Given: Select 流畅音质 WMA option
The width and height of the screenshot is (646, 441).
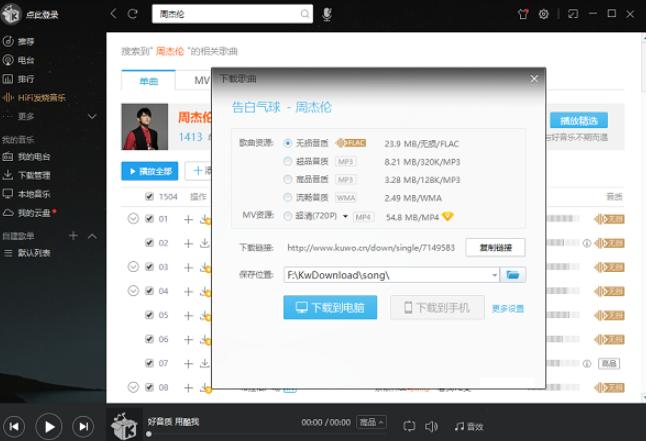Looking at the screenshot, I should point(288,197).
